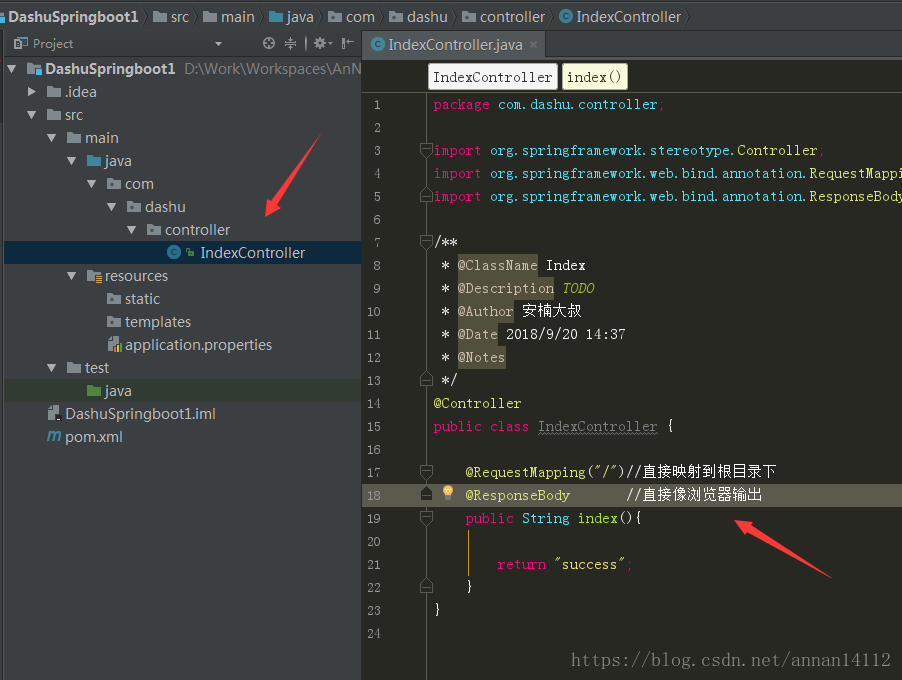902x680 pixels.
Task: Collapse the com package arrow
Action: (x=92, y=184)
